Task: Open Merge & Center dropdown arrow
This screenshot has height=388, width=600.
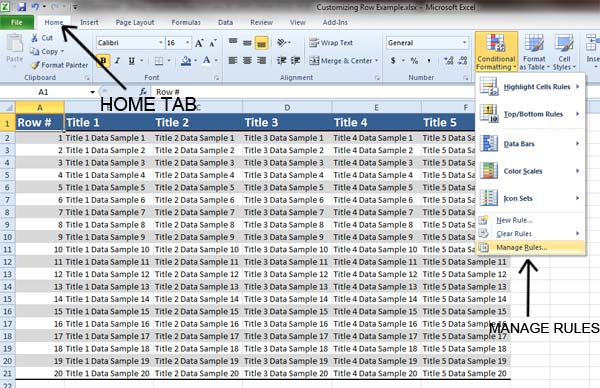Action: point(377,60)
